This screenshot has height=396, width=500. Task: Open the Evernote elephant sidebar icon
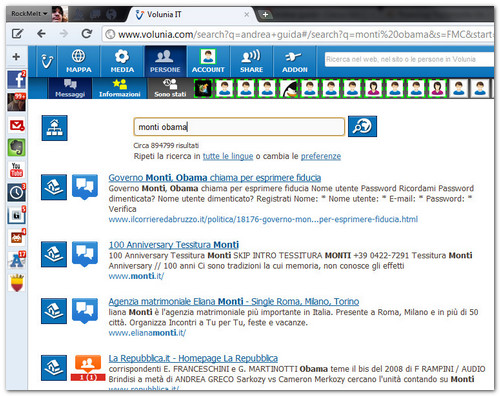pyautogui.click(x=17, y=147)
